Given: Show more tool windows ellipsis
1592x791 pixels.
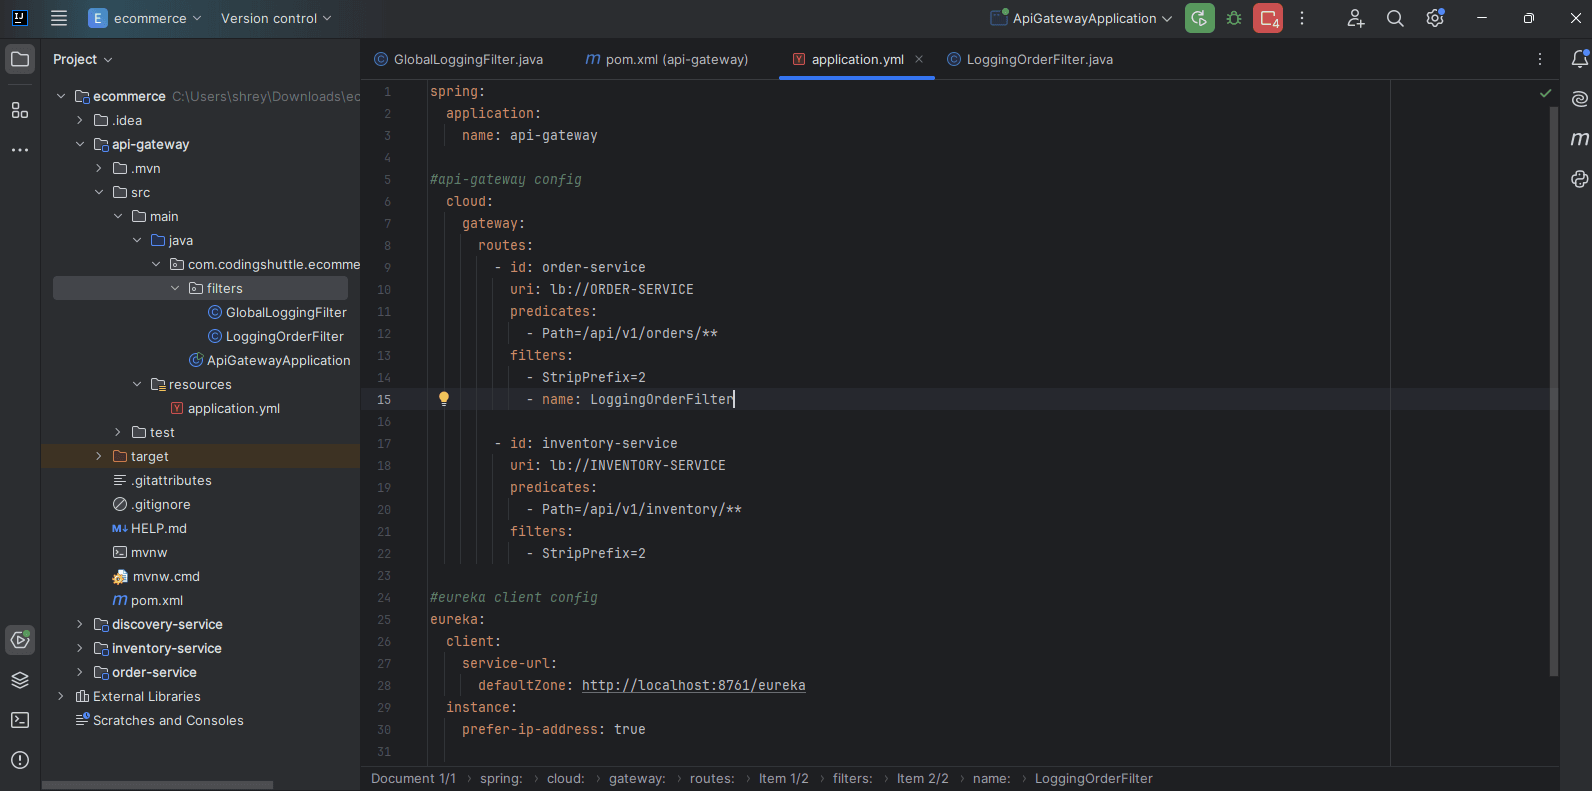Looking at the screenshot, I should (x=20, y=150).
